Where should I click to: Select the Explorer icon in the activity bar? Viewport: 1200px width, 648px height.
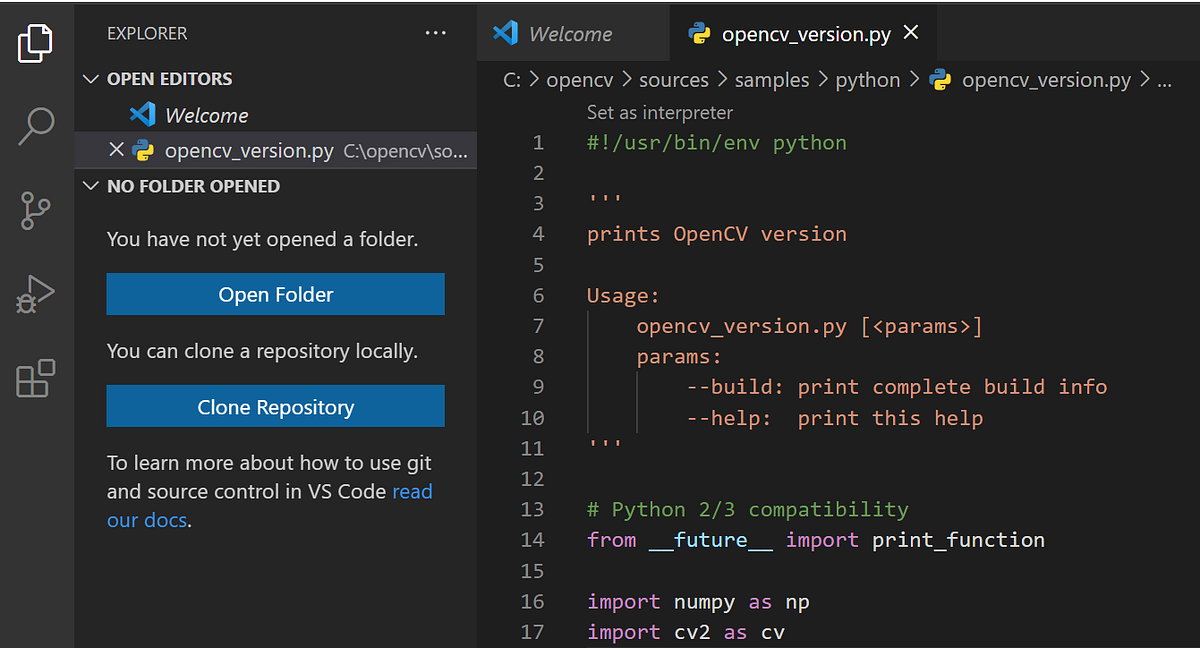click(x=36, y=43)
